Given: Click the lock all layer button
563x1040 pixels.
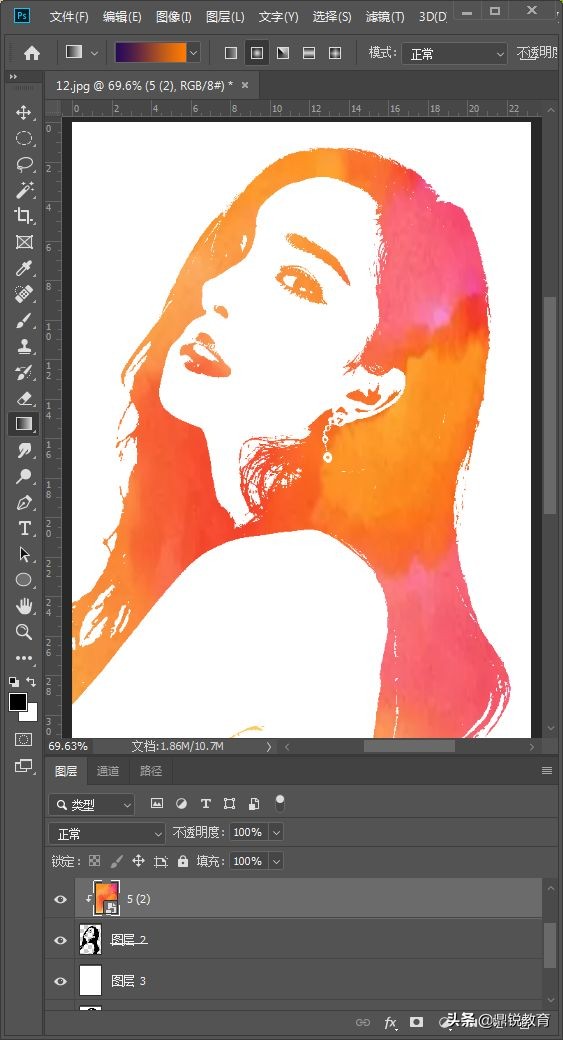Looking at the screenshot, I should coord(183,861).
